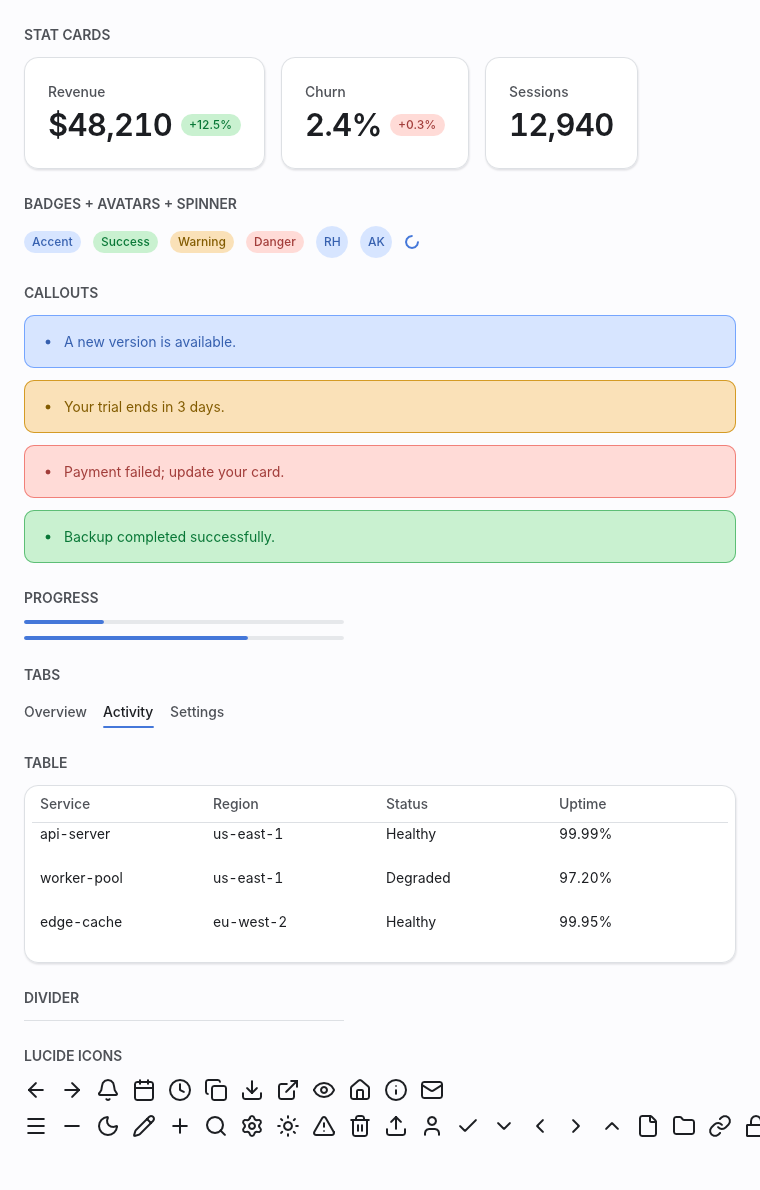Click the search magnifier icon
Viewport: 760px width, 1190px height.
coord(216,1126)
